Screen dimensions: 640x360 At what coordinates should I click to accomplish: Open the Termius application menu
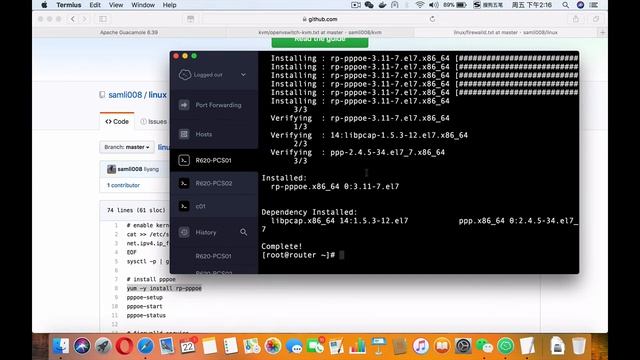pos(69,5)
